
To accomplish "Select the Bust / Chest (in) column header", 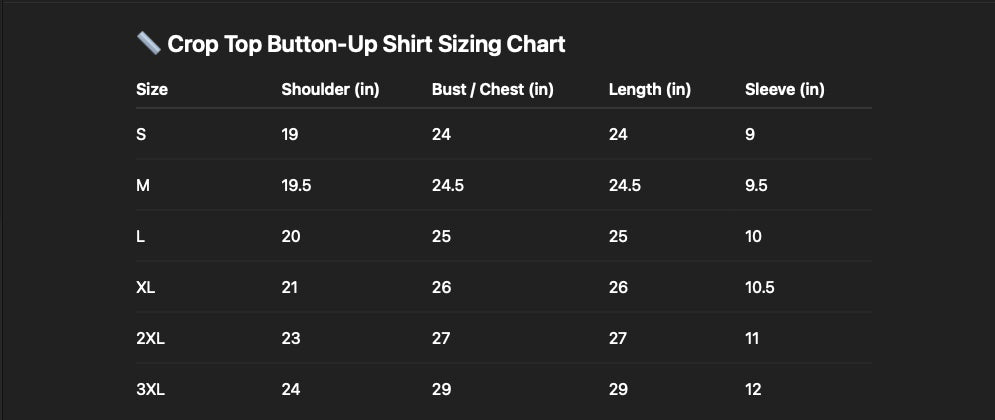I will coord(492,89).
